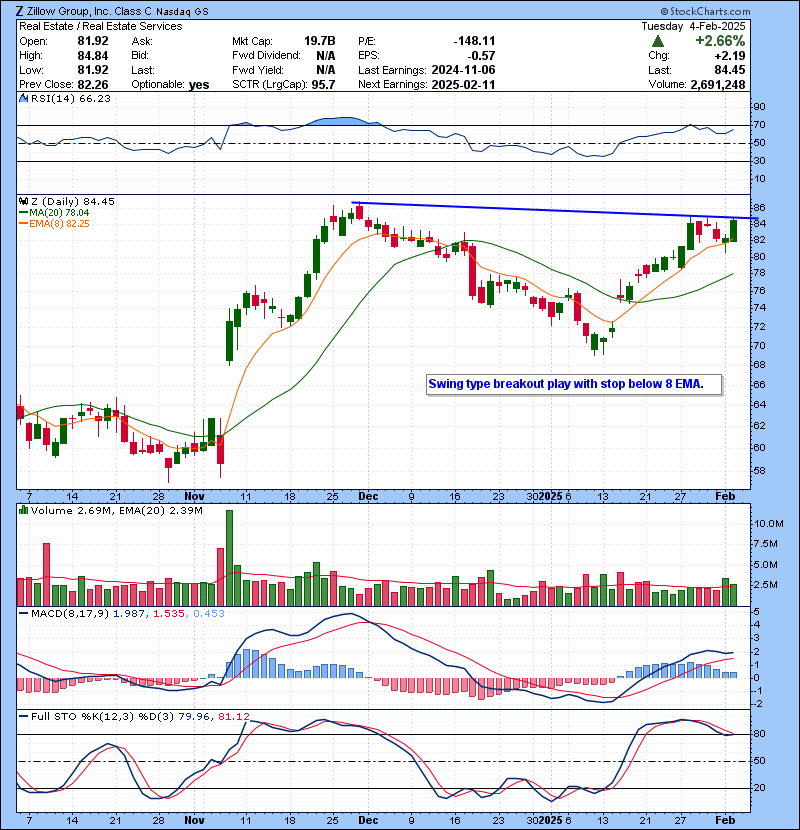Image resolution: width=800 pixels, height=830 pixels.
Task: Click the tallest green volume bar in November
Action: click(229, 558)
